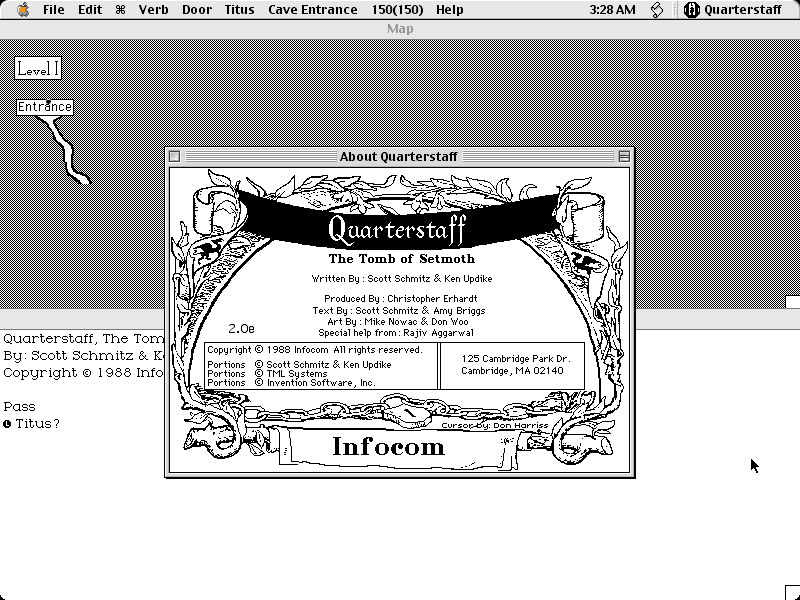Open the Apple menu

point(23,10)
